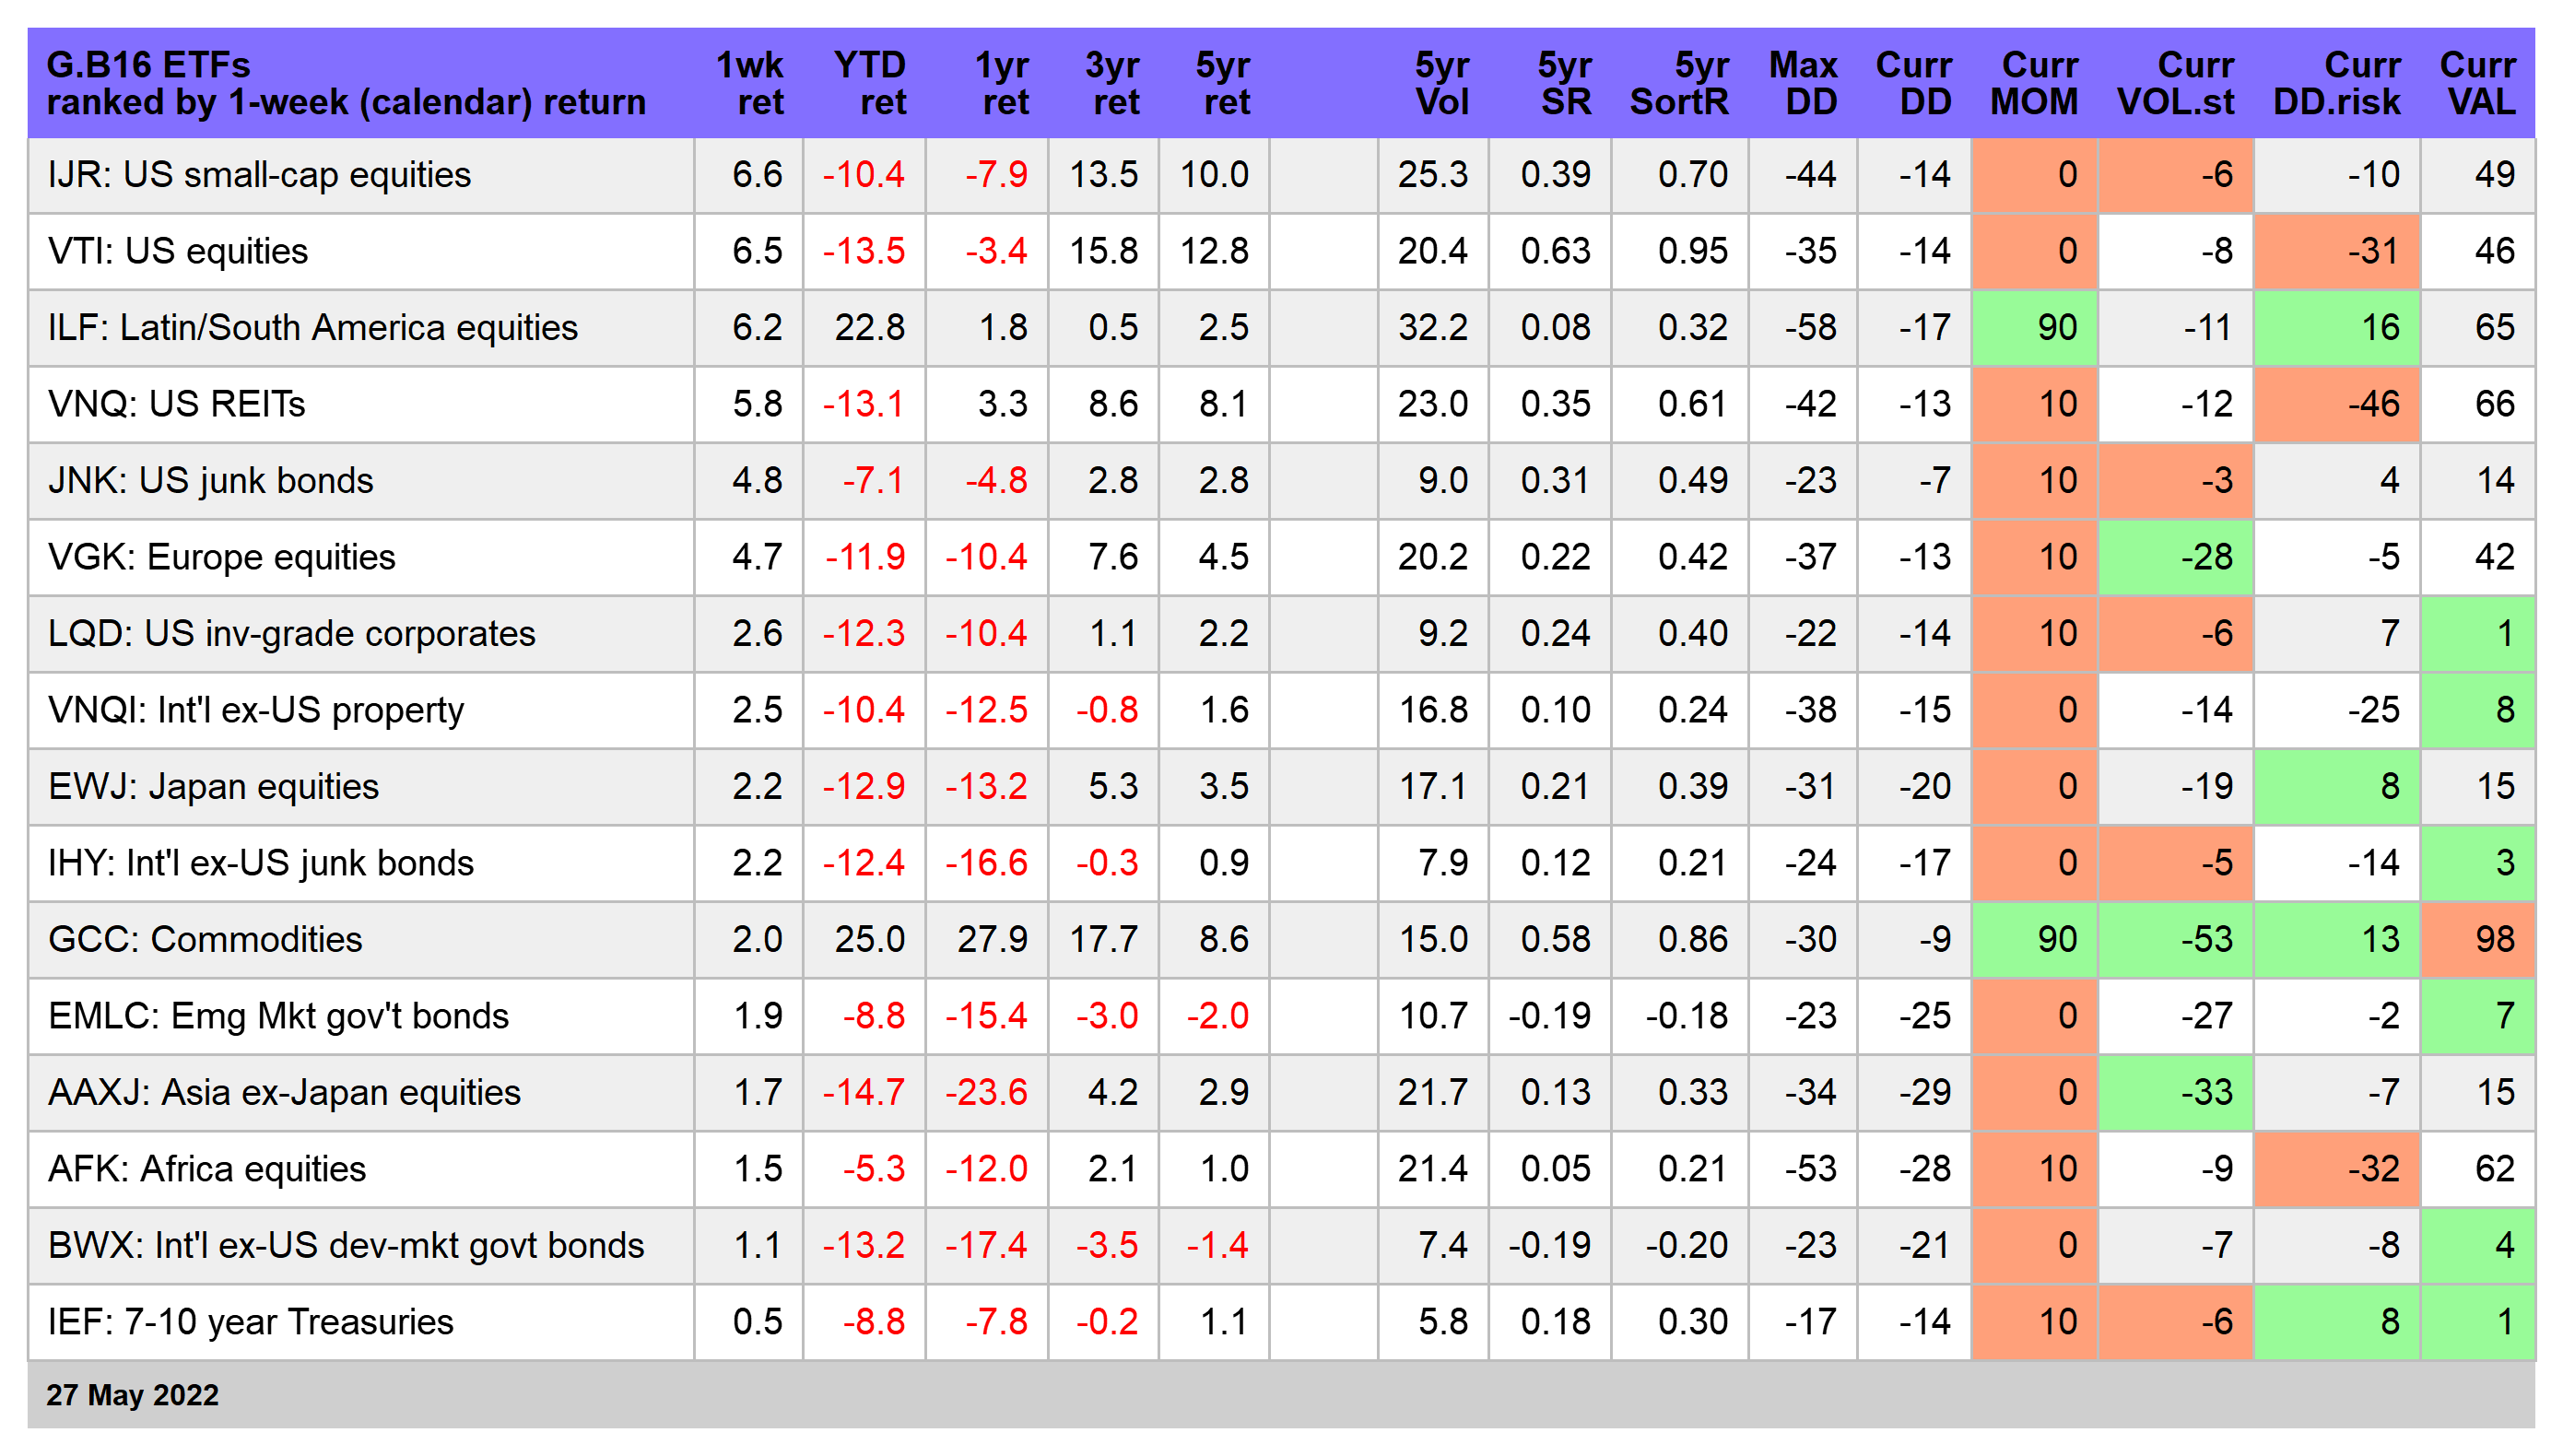
Task: Select 'GCC: Commodities' row label
Action: pyautogui.click(x=205, y=940)
